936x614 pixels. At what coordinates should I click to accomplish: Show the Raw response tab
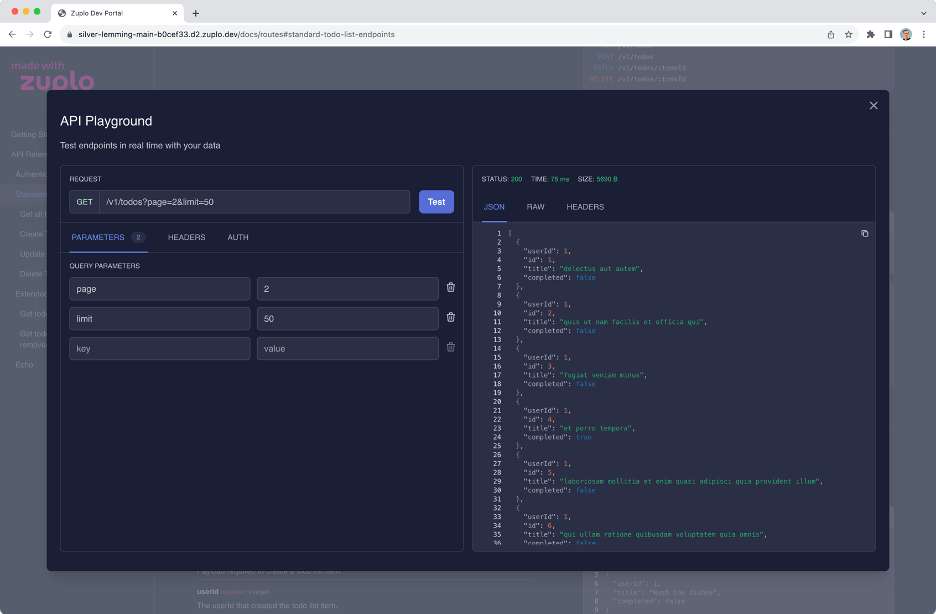(x=535, y=207)
